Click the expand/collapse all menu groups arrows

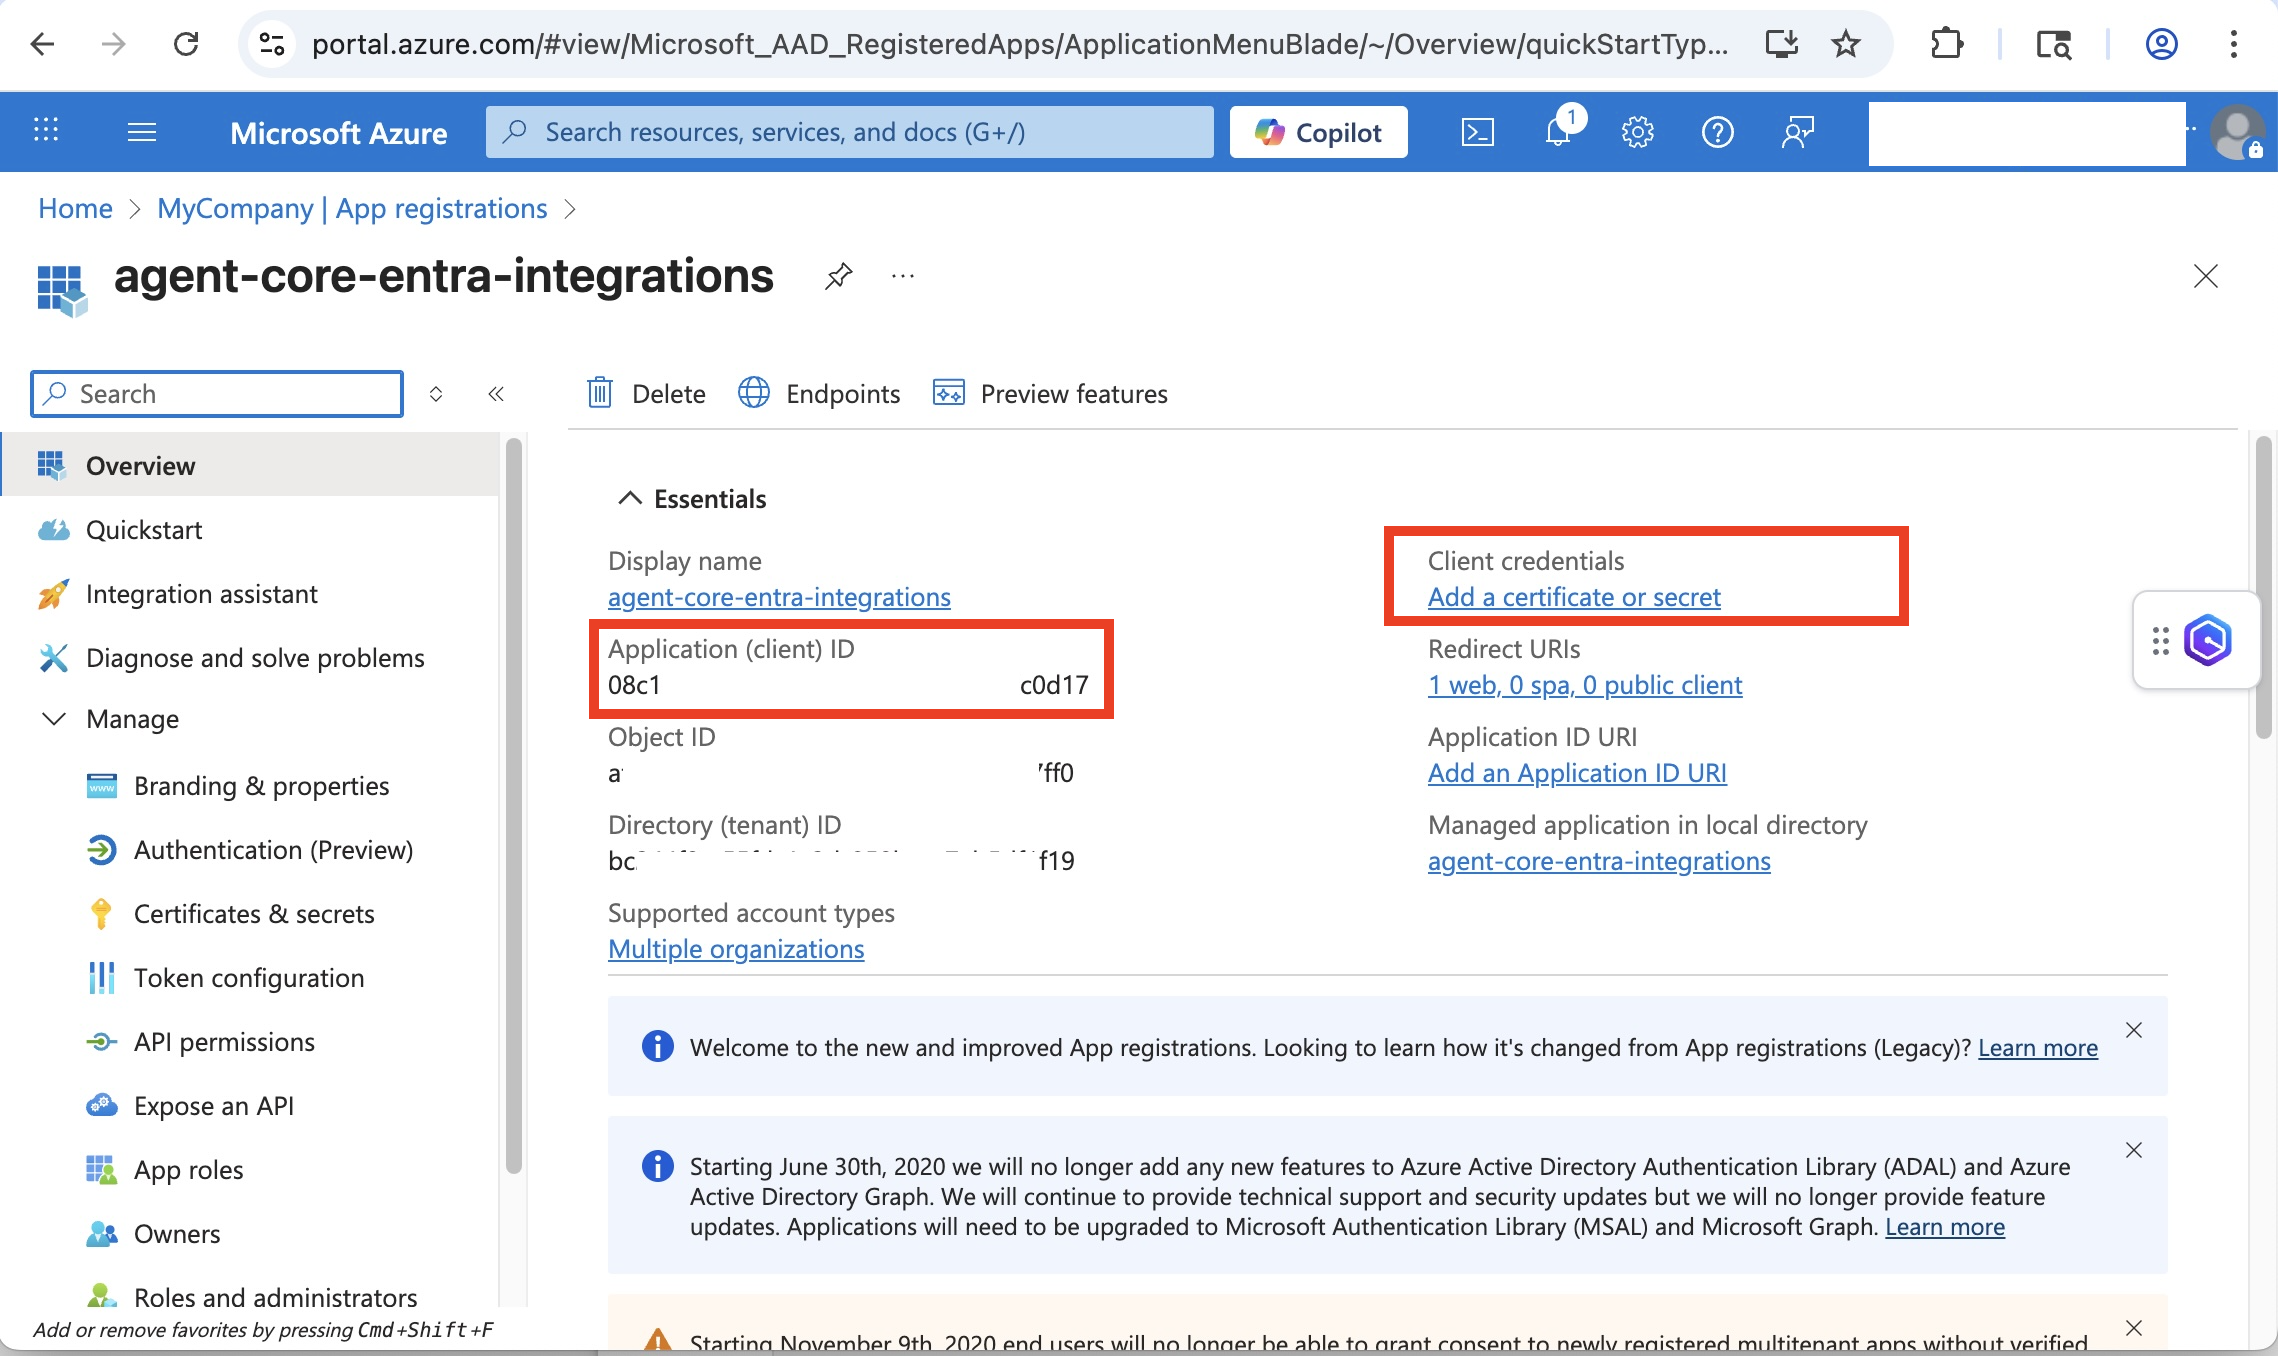pos(436,394)
